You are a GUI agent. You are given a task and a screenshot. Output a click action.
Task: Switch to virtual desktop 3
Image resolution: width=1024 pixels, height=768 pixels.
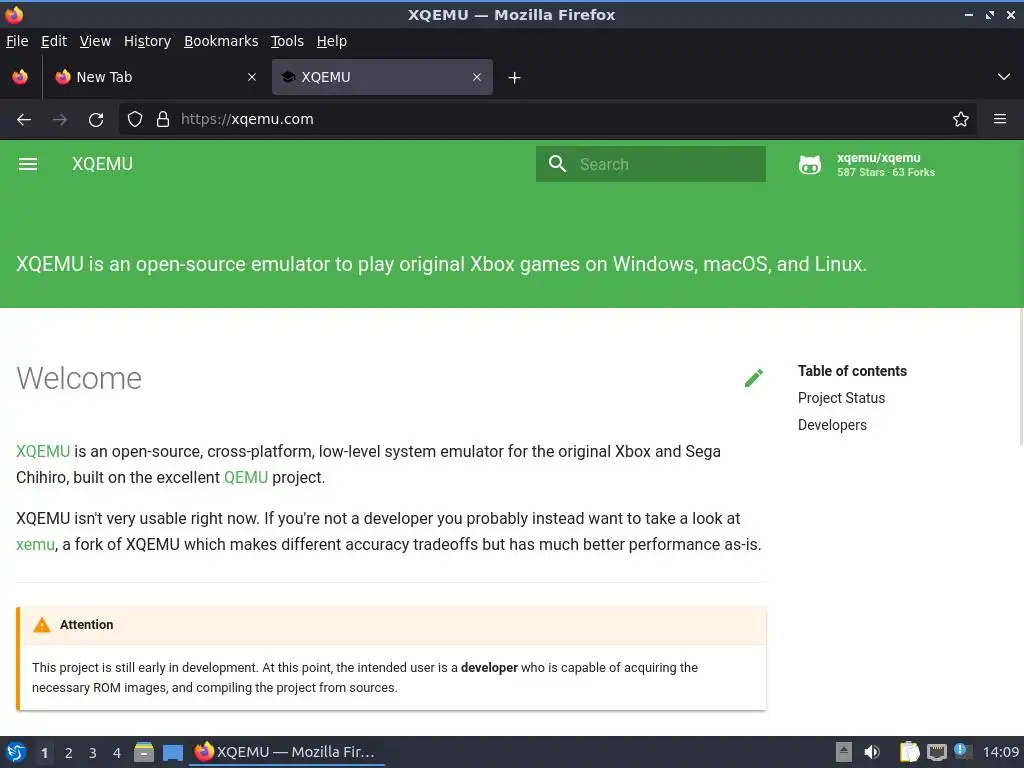pyautogui.click(x=93, y=753)
